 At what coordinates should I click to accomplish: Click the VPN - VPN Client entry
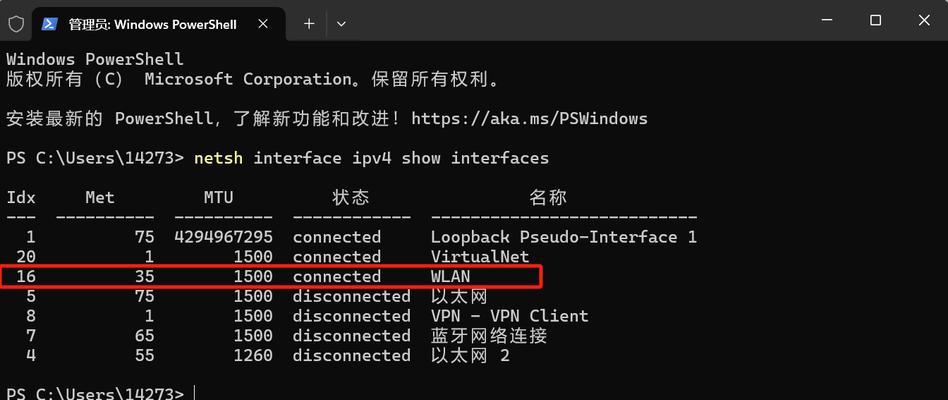pyautogui.click(x=509, y=316)
